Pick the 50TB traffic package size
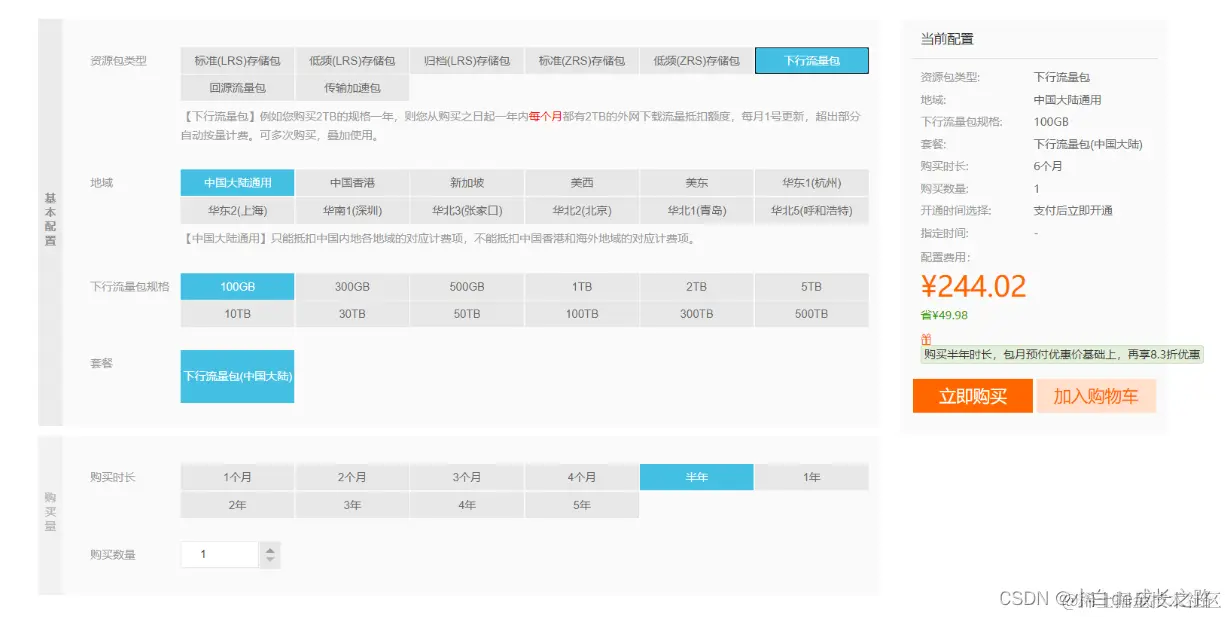 [x=467, y=314]
